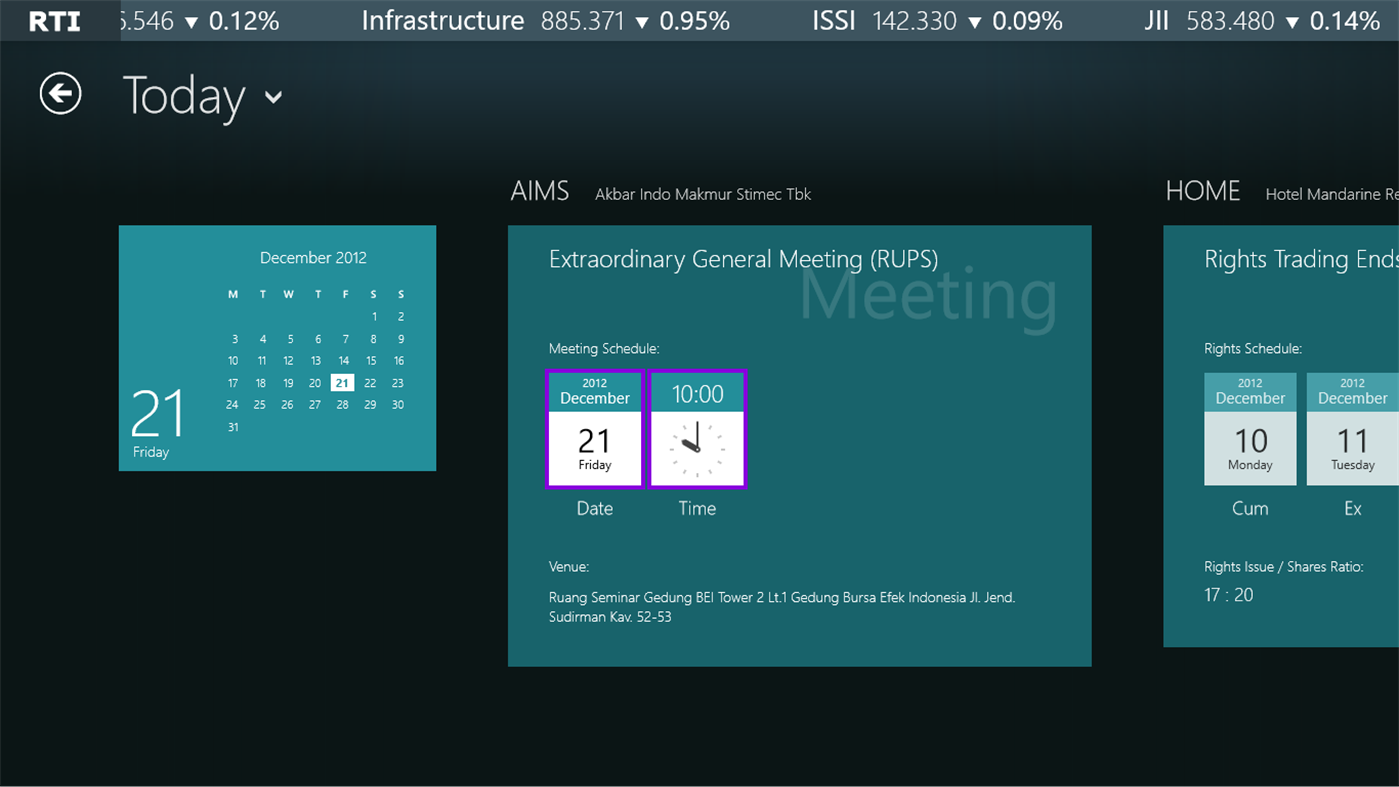Click the highlighted 21 cell in the calendar grid
The height and width of the screenshot is (787, 1399).
342,382
